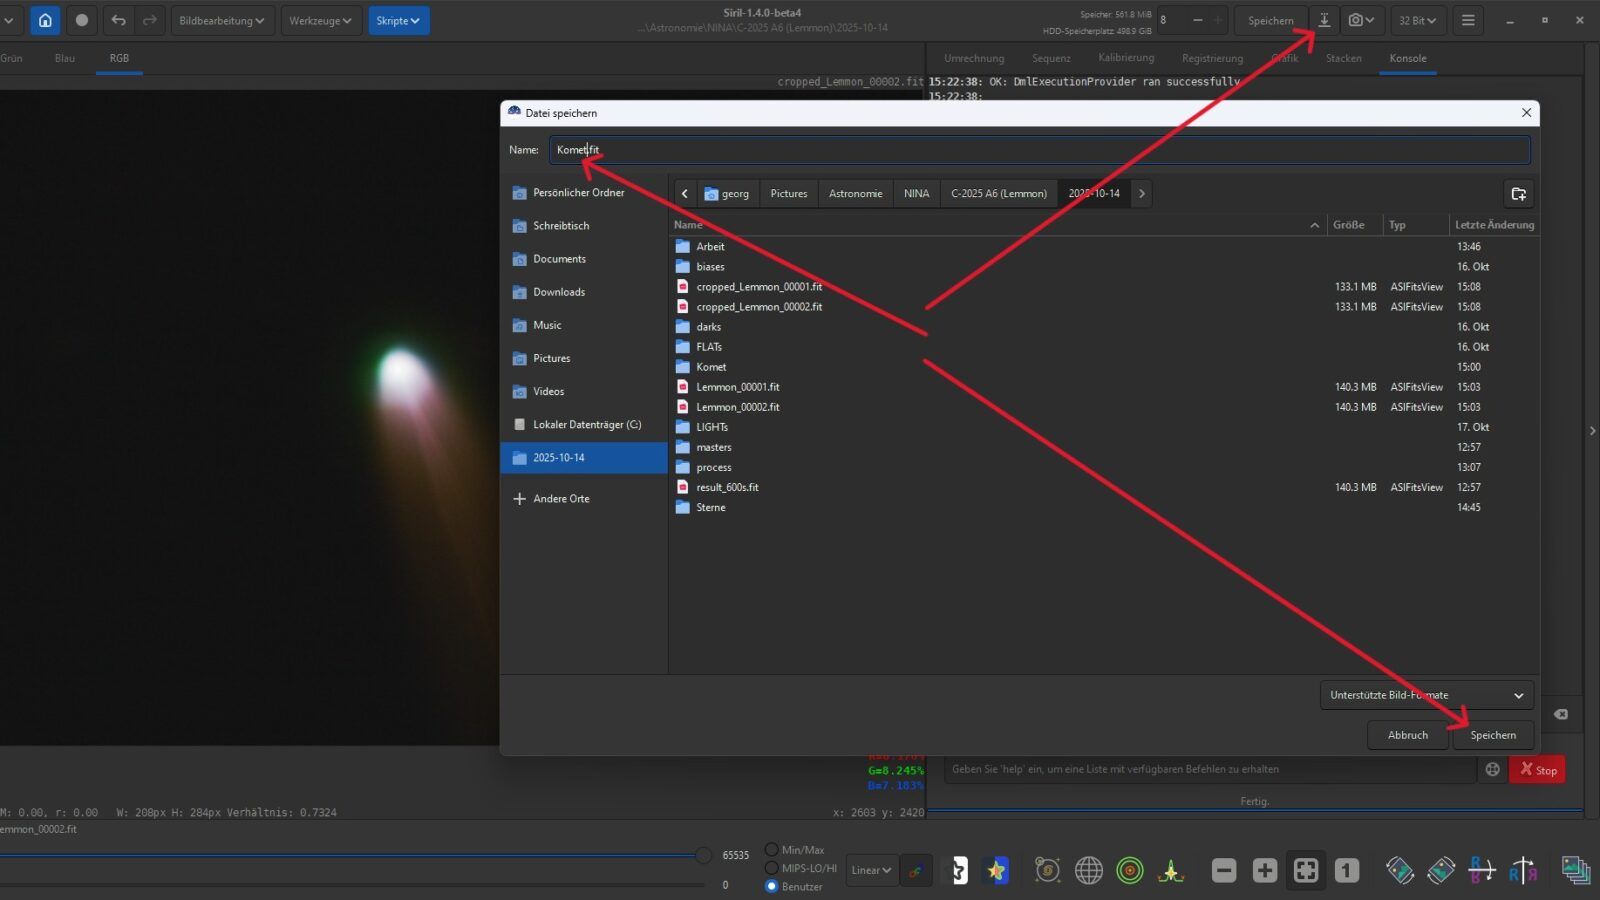This screenshot has width=1600, height=900.
Task: Click the home directory icon in toolbar
Action: pos(45,20)
